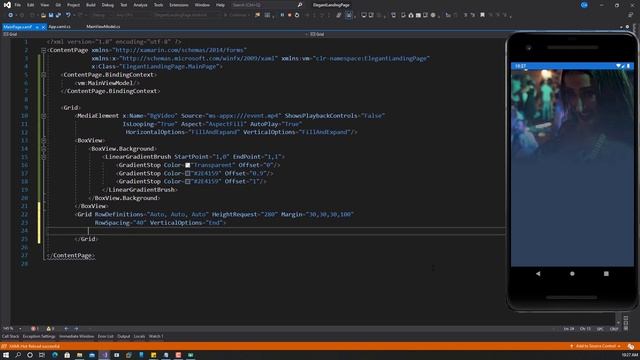
Task: Click the Pause (Break All) debug icon
Action: coord(282,15)
